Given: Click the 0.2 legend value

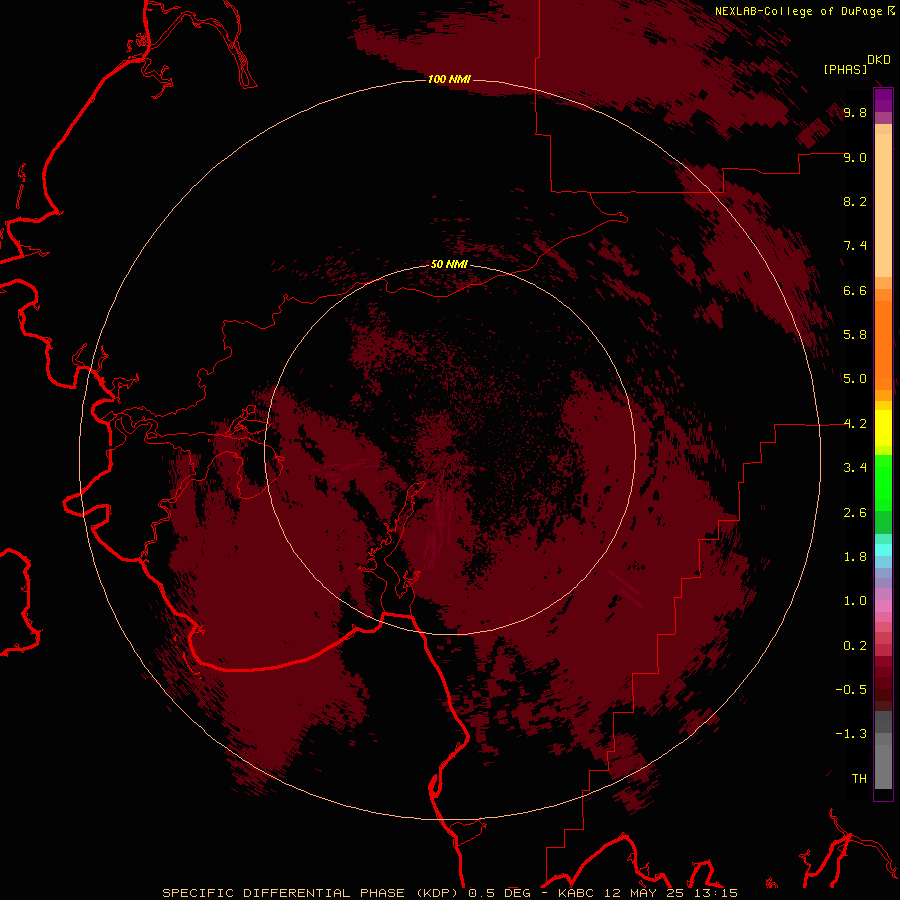Looking at the screenshot, I should pyautogui.click(x=855, y=646).
